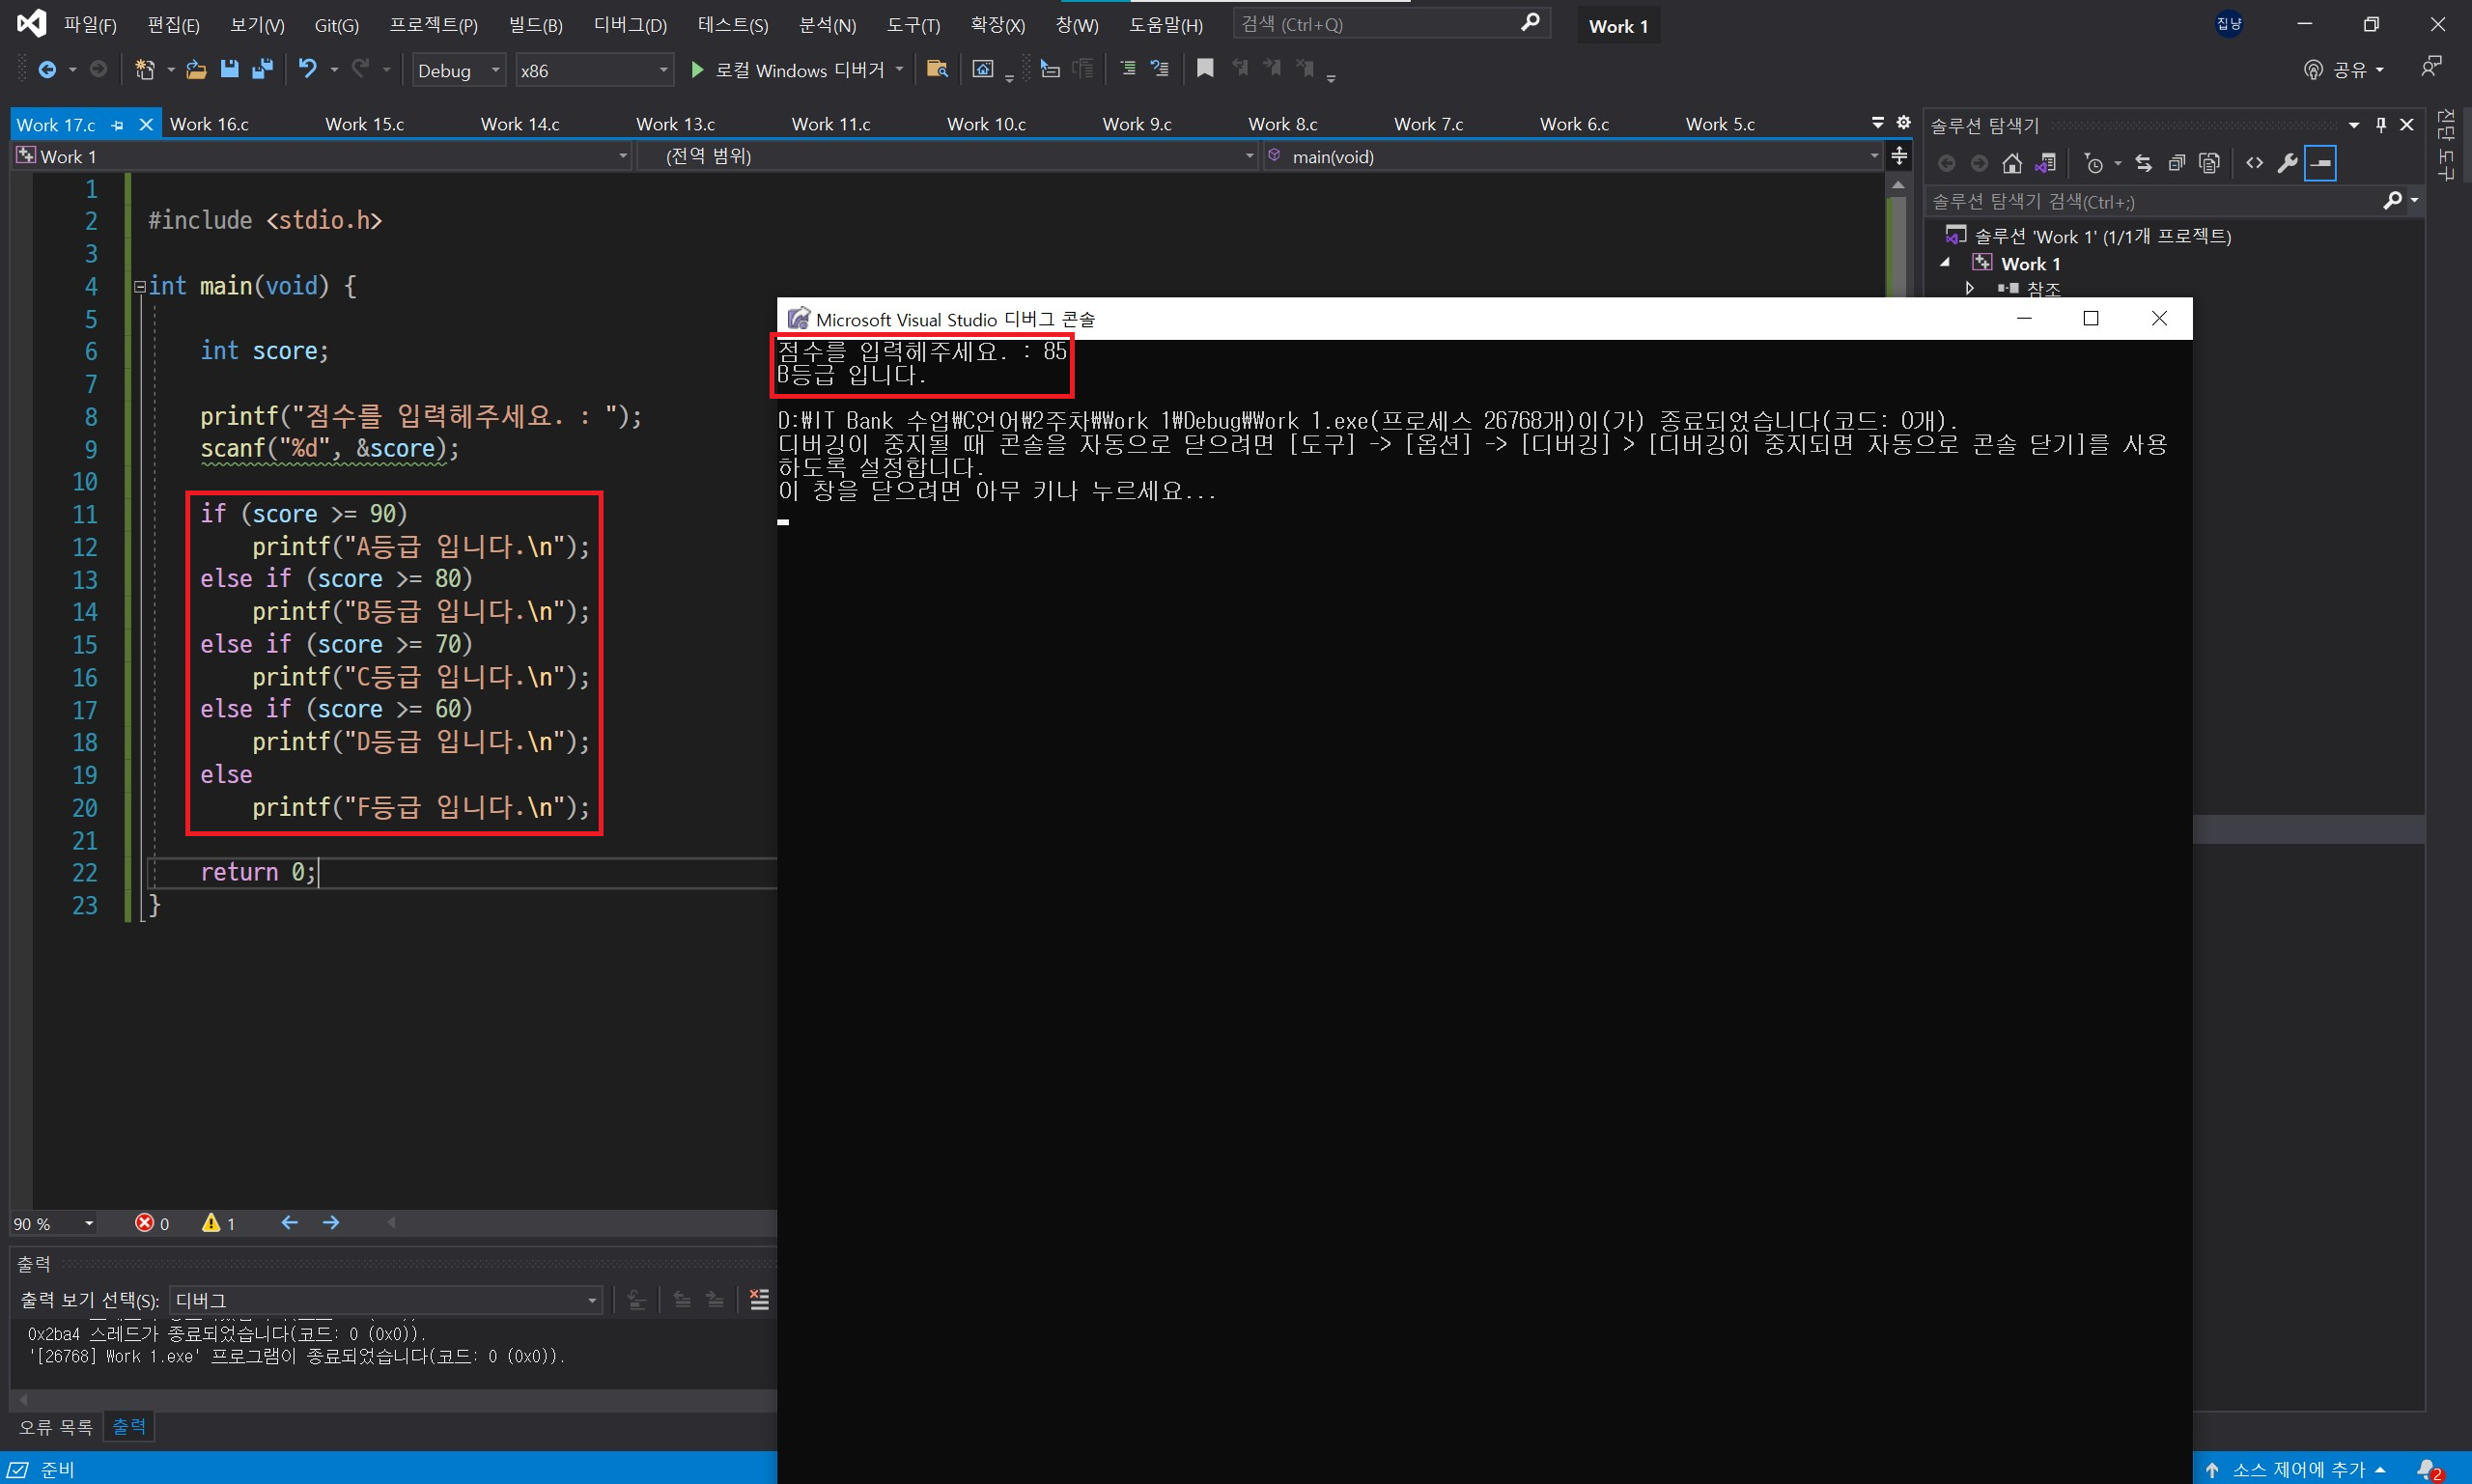Viewport: 2472px width, 1484px height.
Task: Toggle Preview Selected Items in Solution Explorer
Action: 2321,163
